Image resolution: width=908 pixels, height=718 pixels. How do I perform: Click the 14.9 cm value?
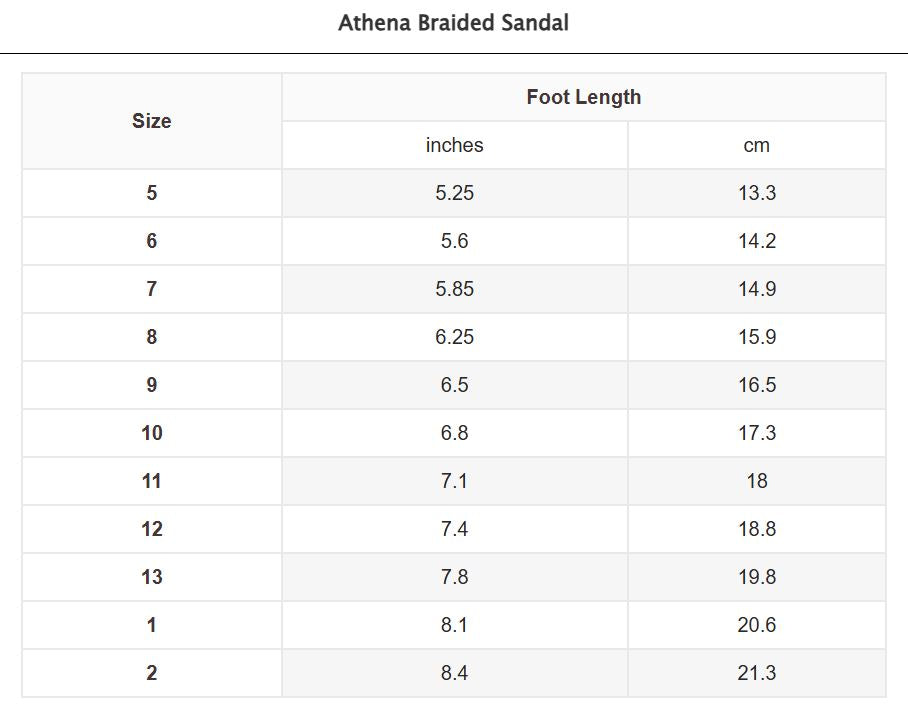756,289
